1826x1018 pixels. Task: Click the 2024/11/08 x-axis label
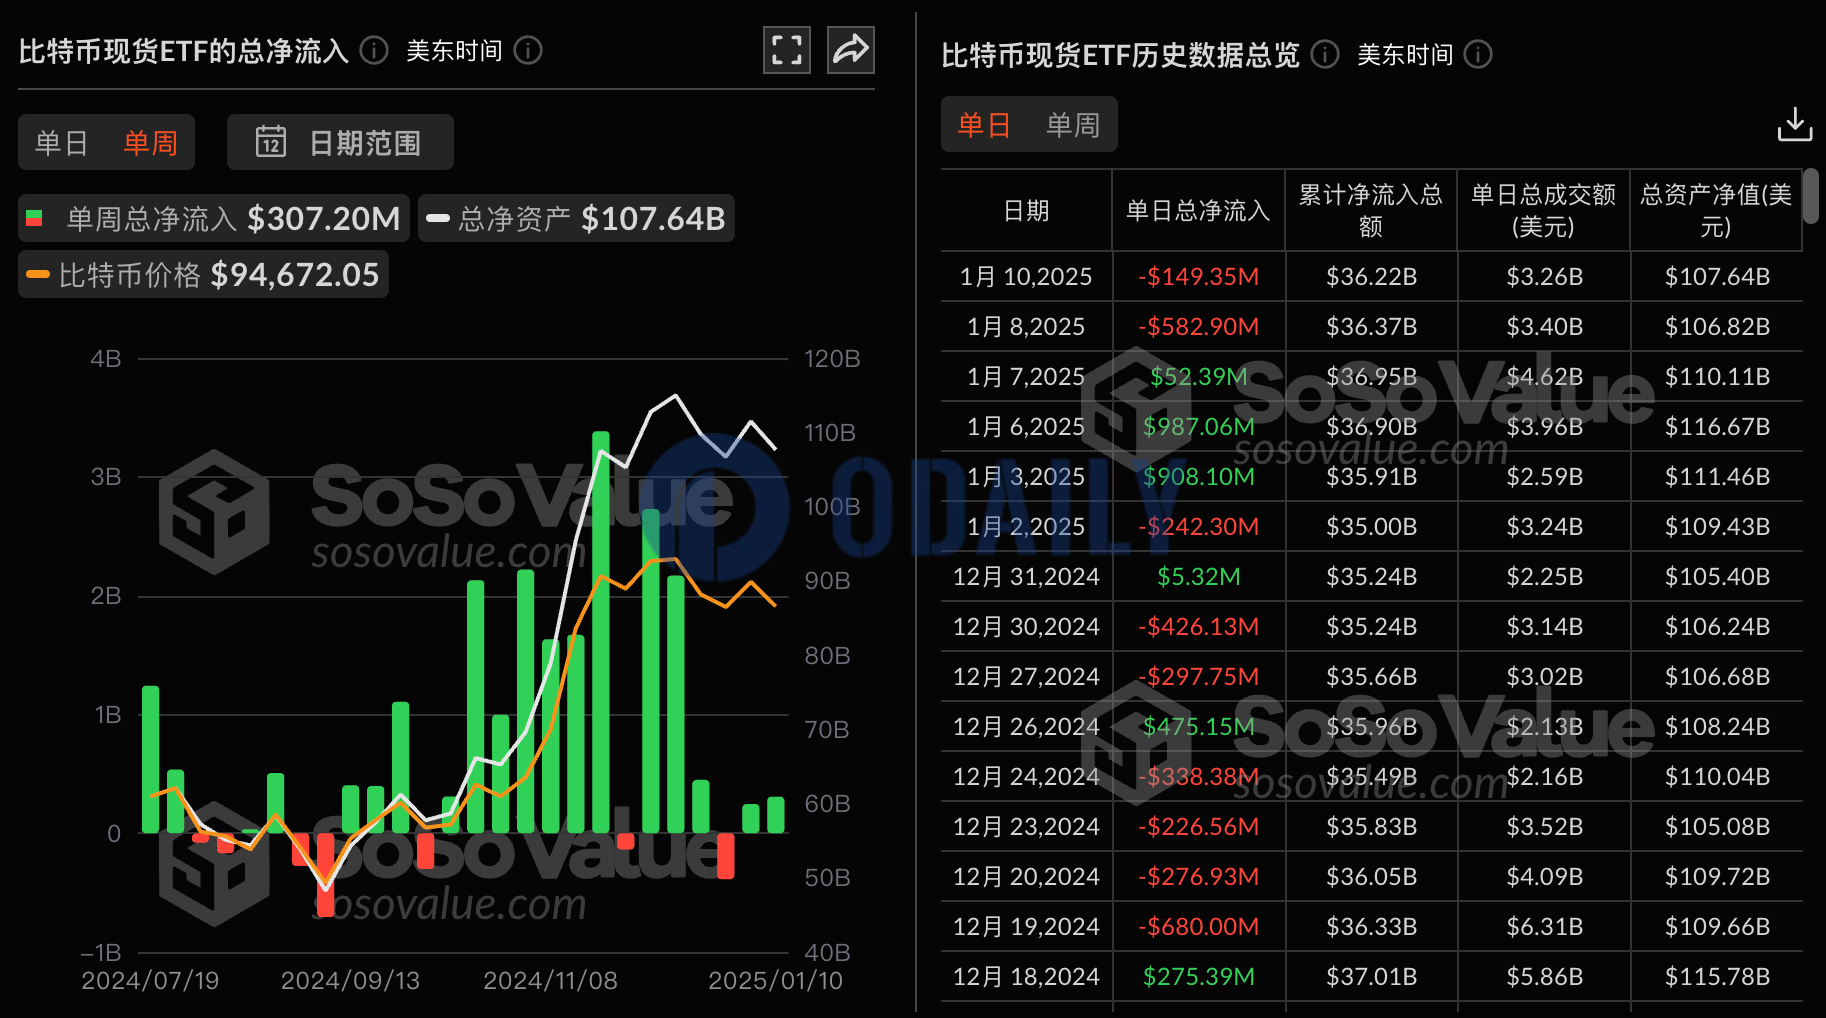point(550,980)
